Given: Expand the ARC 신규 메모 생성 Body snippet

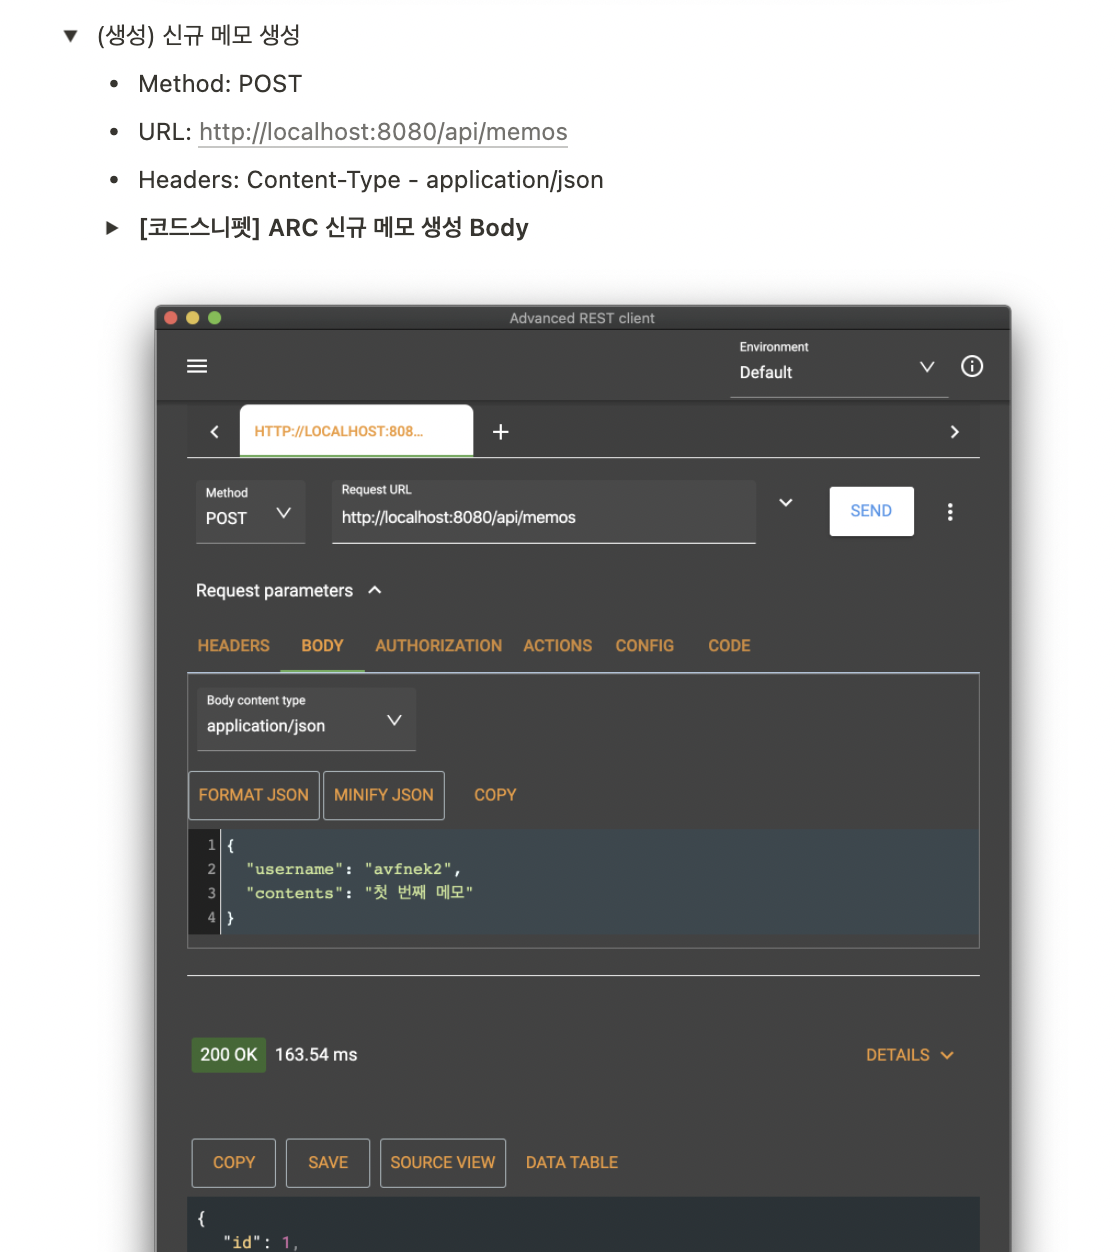Looking at the screenshot, I should 112,228.
